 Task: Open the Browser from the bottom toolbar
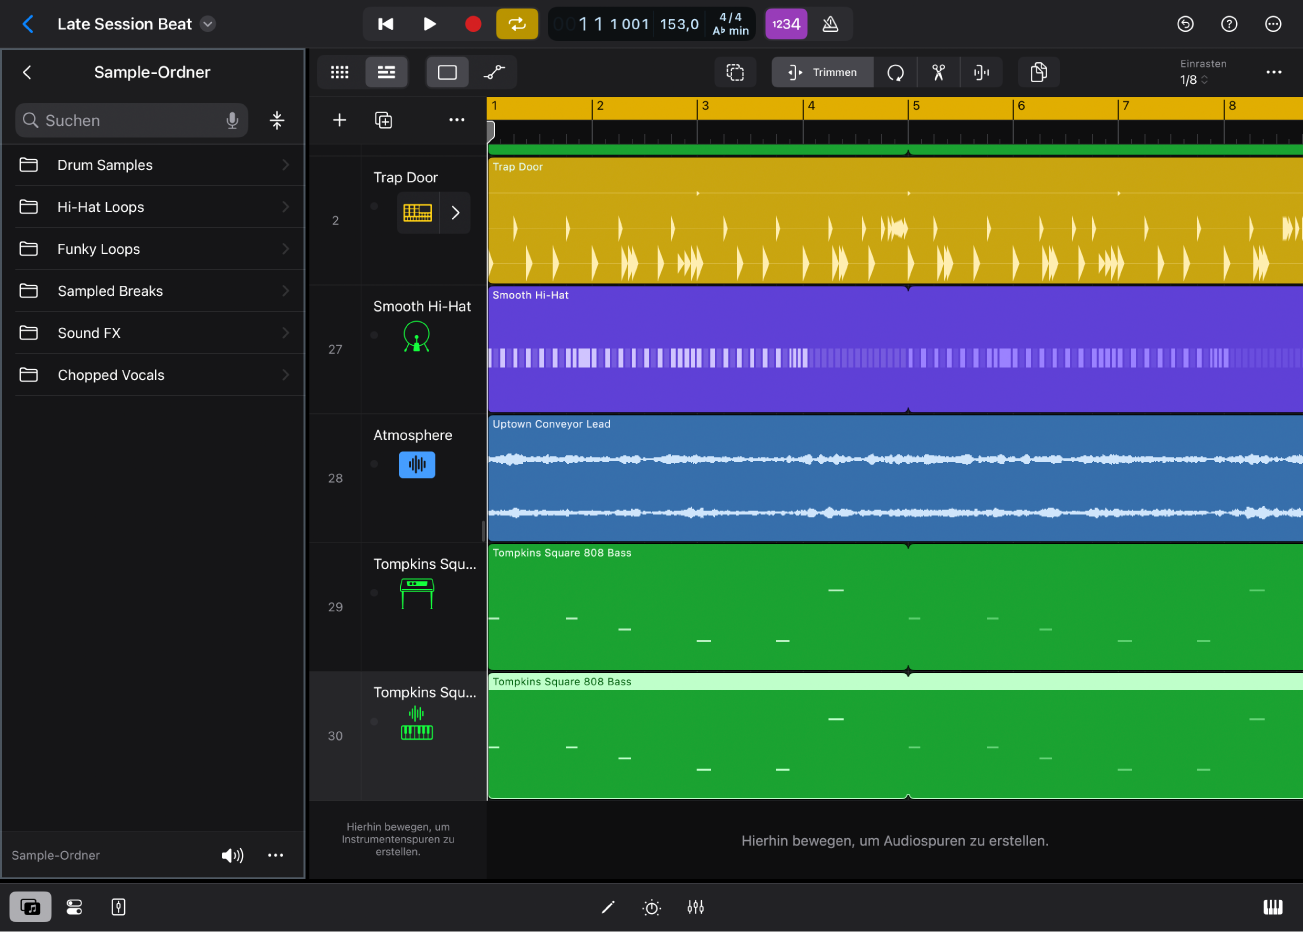click(30, 907)
